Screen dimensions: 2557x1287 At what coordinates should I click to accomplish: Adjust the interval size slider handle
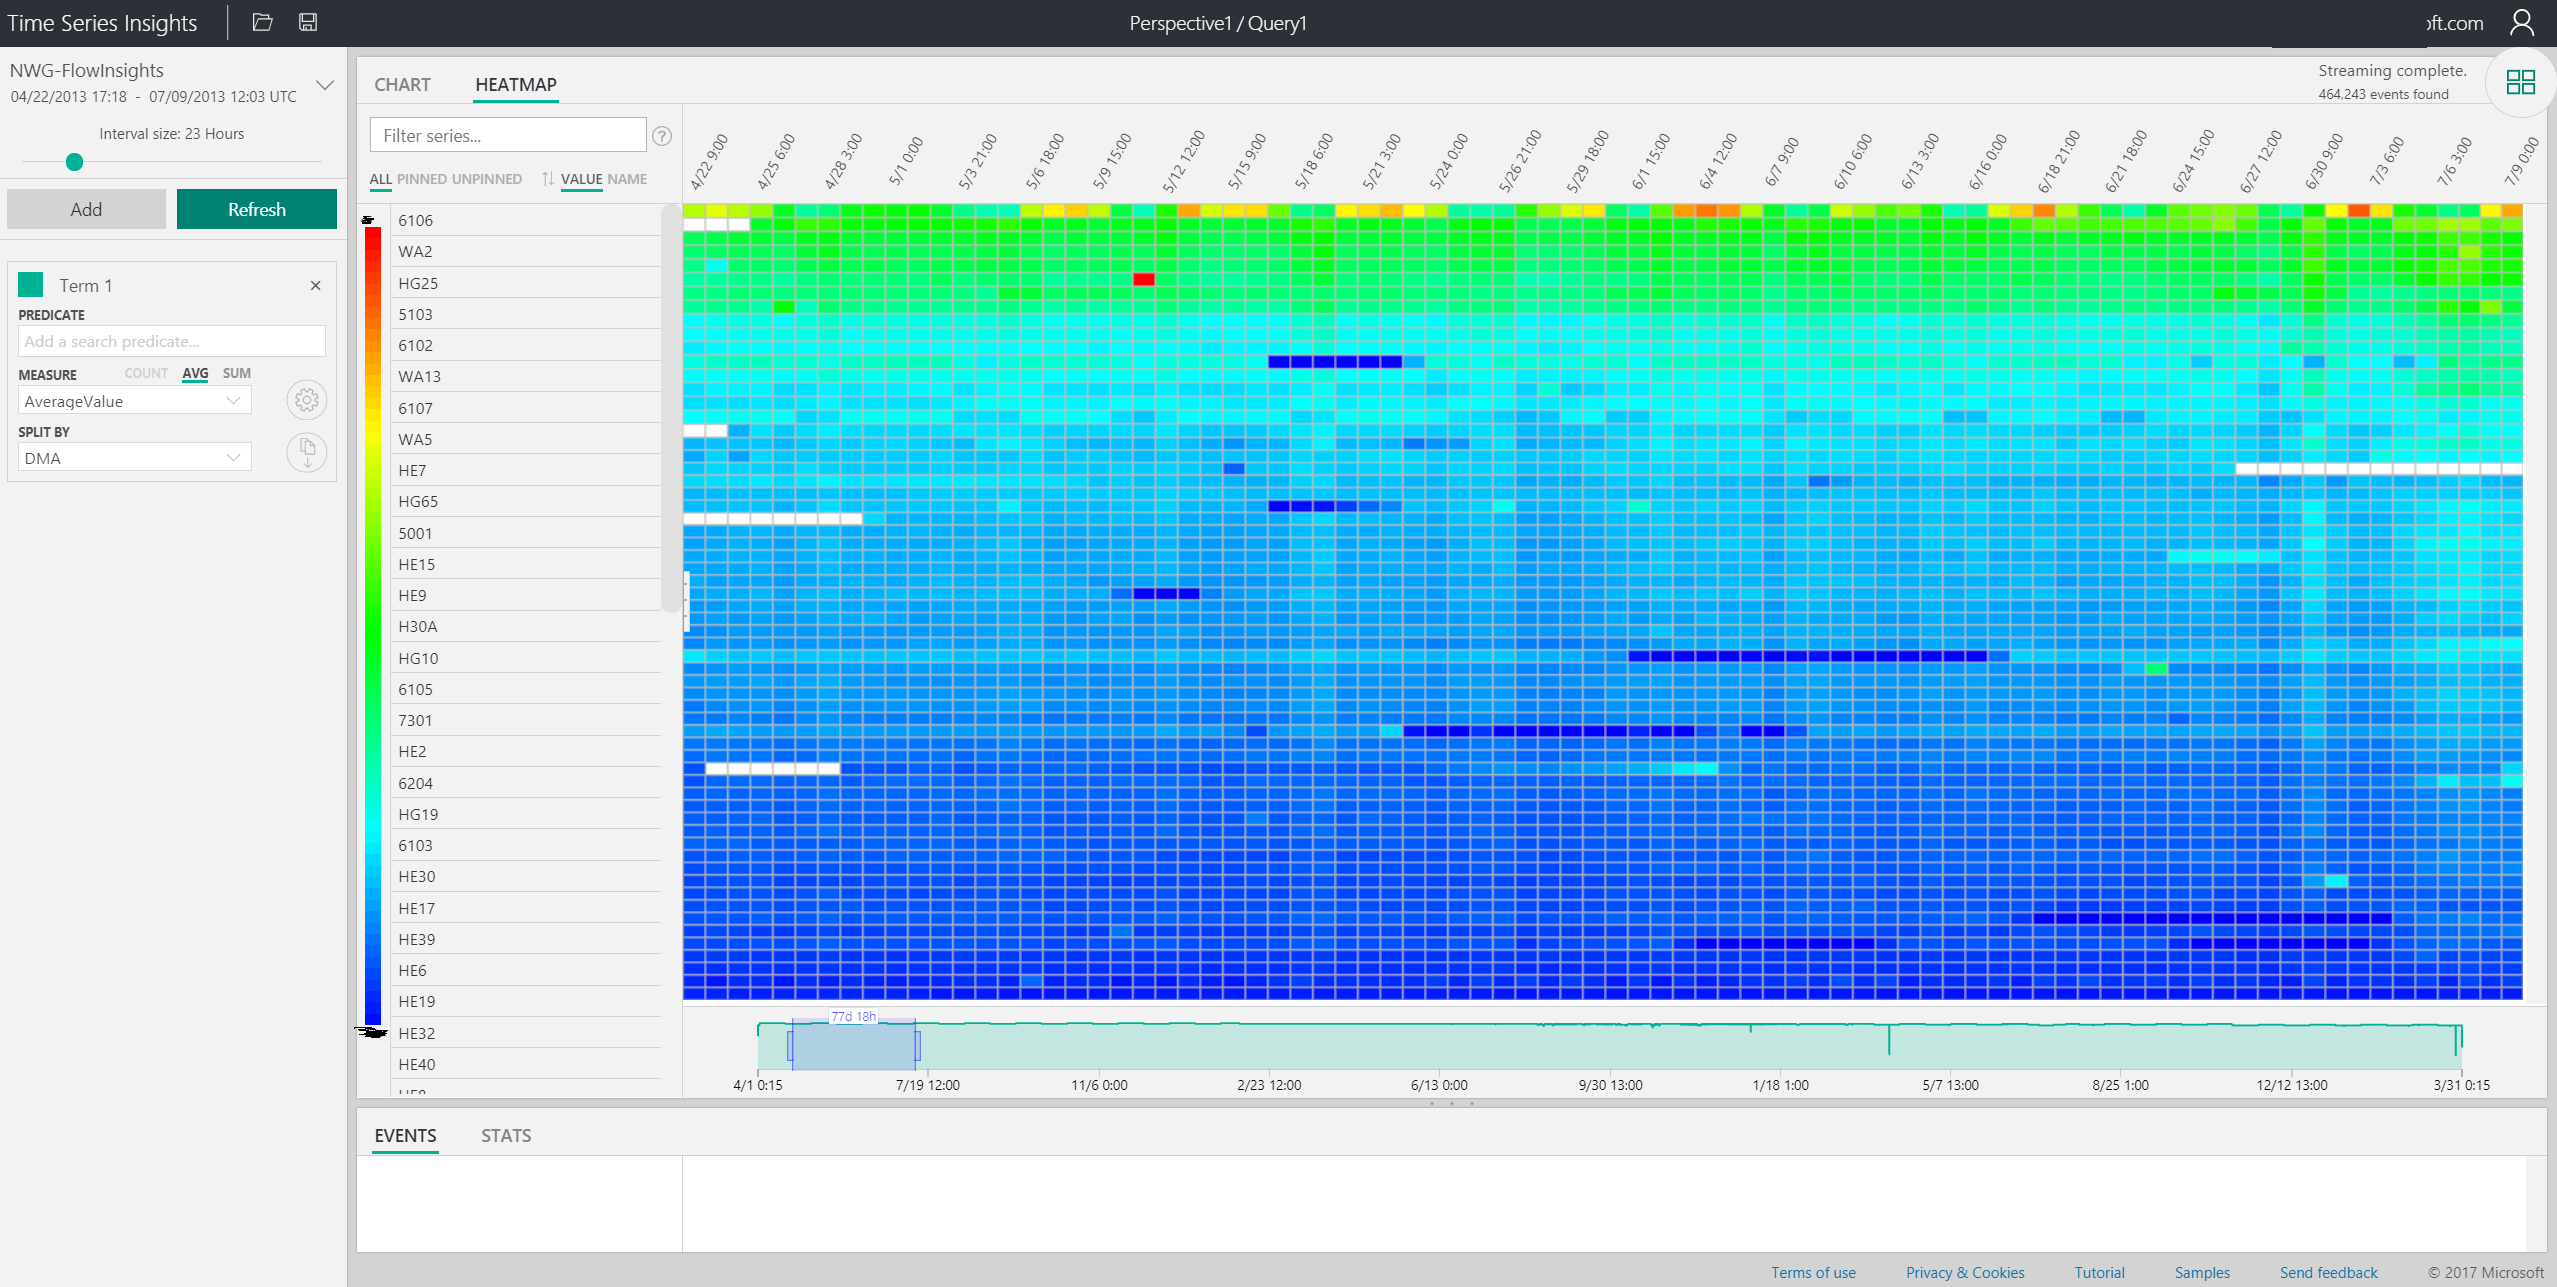(74, 162)
